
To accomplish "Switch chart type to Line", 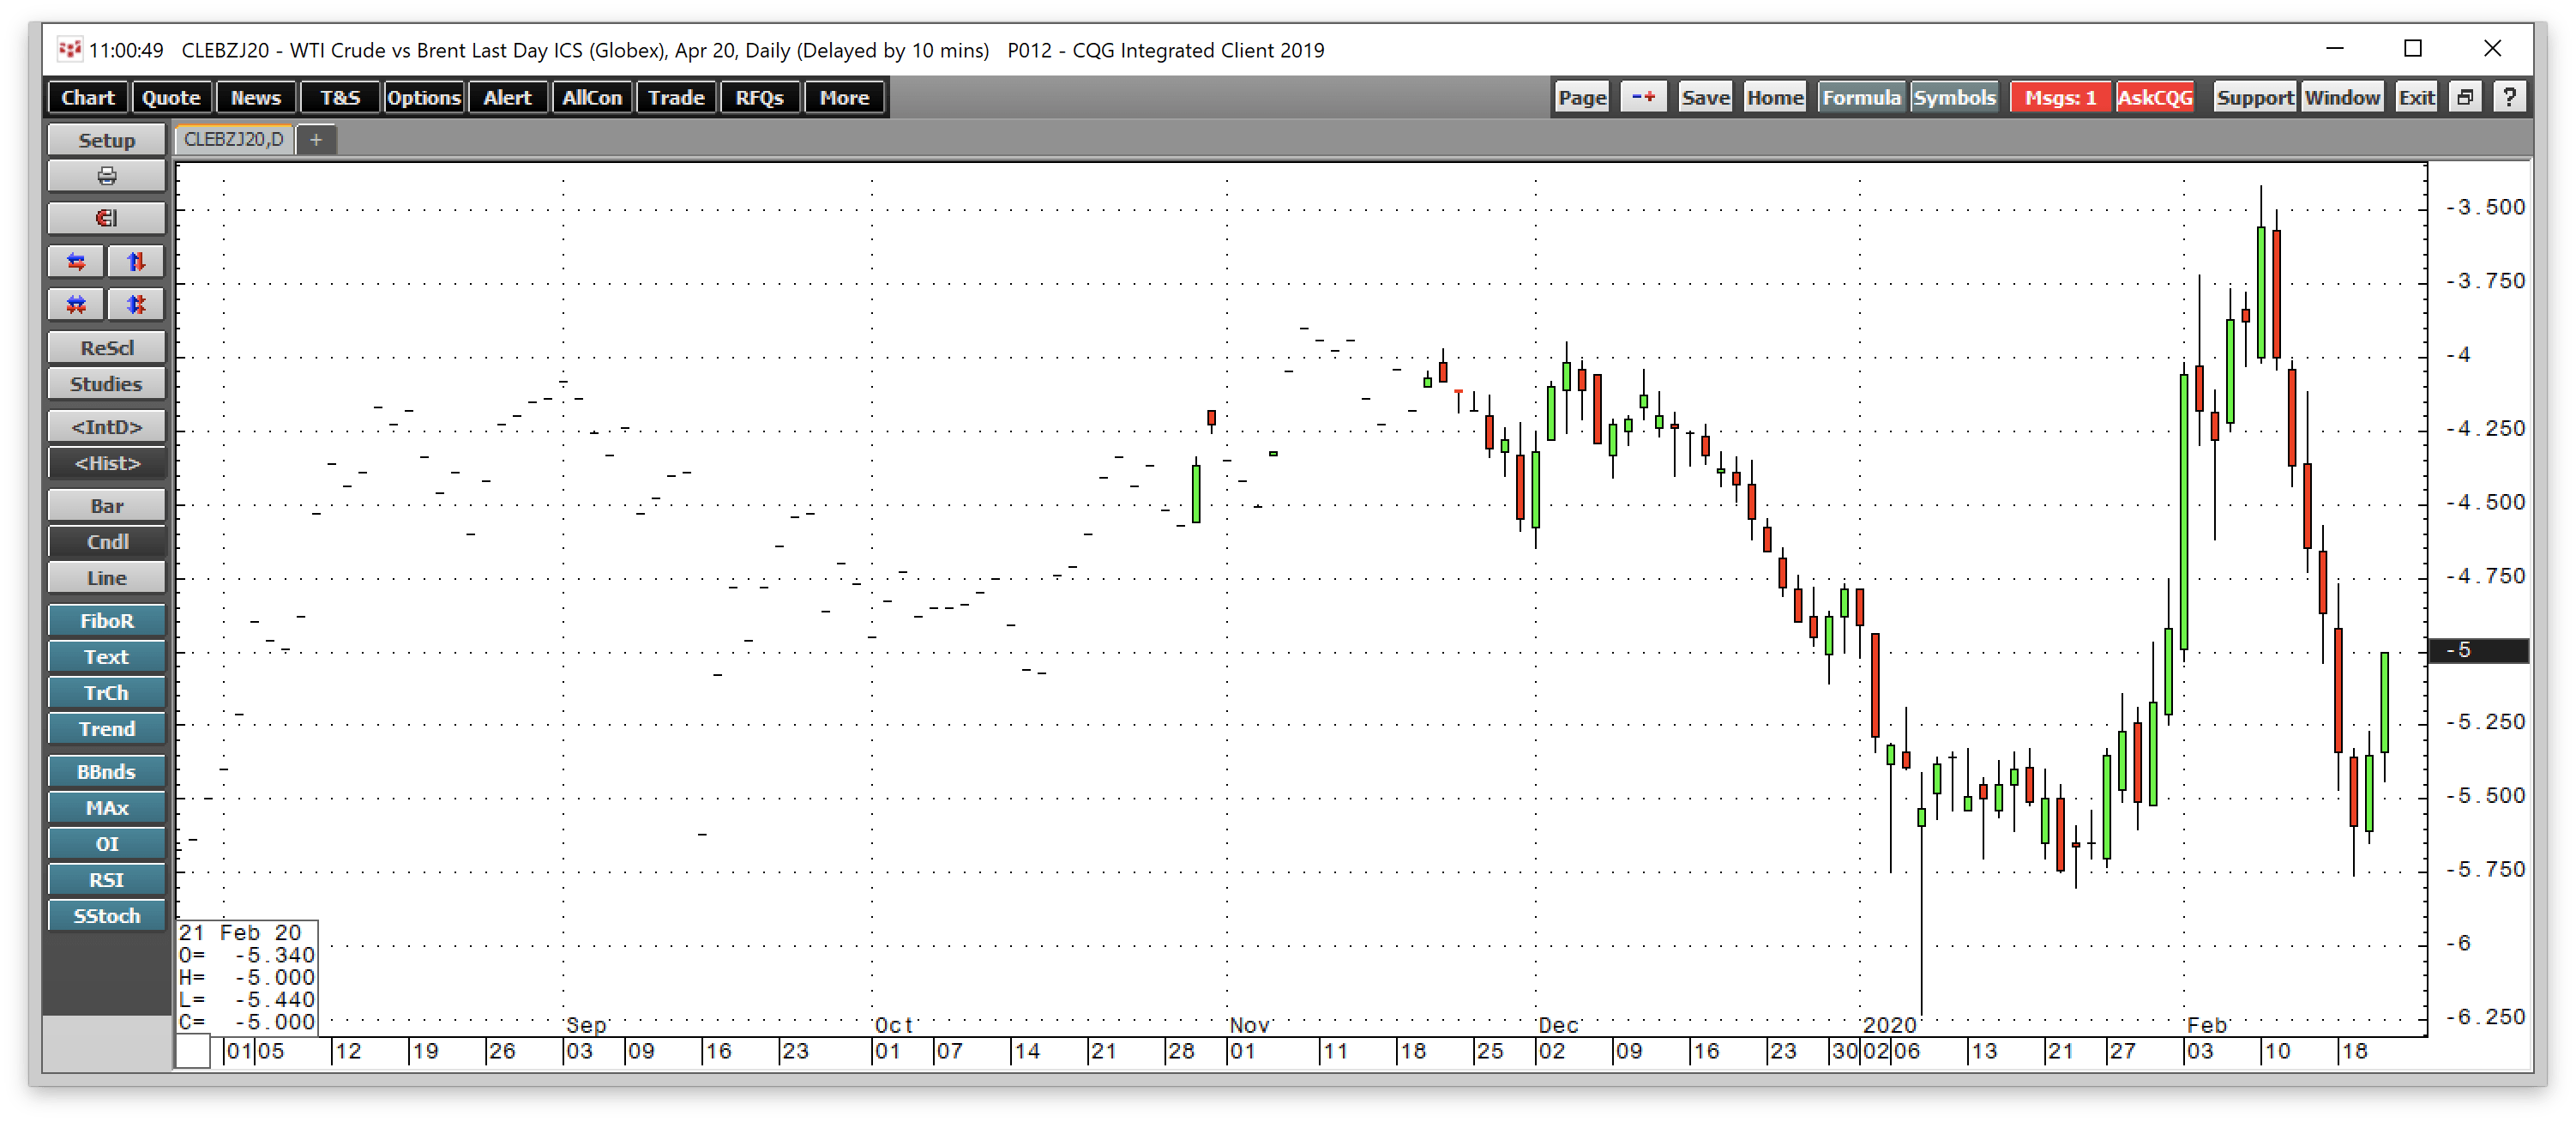I will point(106,578).
